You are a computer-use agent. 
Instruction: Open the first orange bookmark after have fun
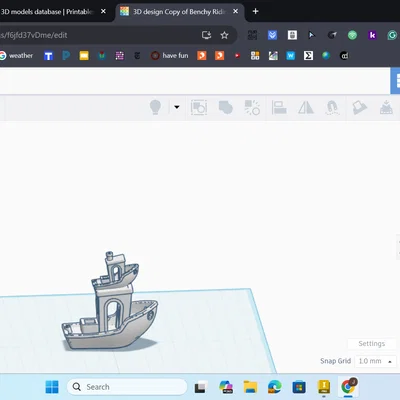(202, 56)
